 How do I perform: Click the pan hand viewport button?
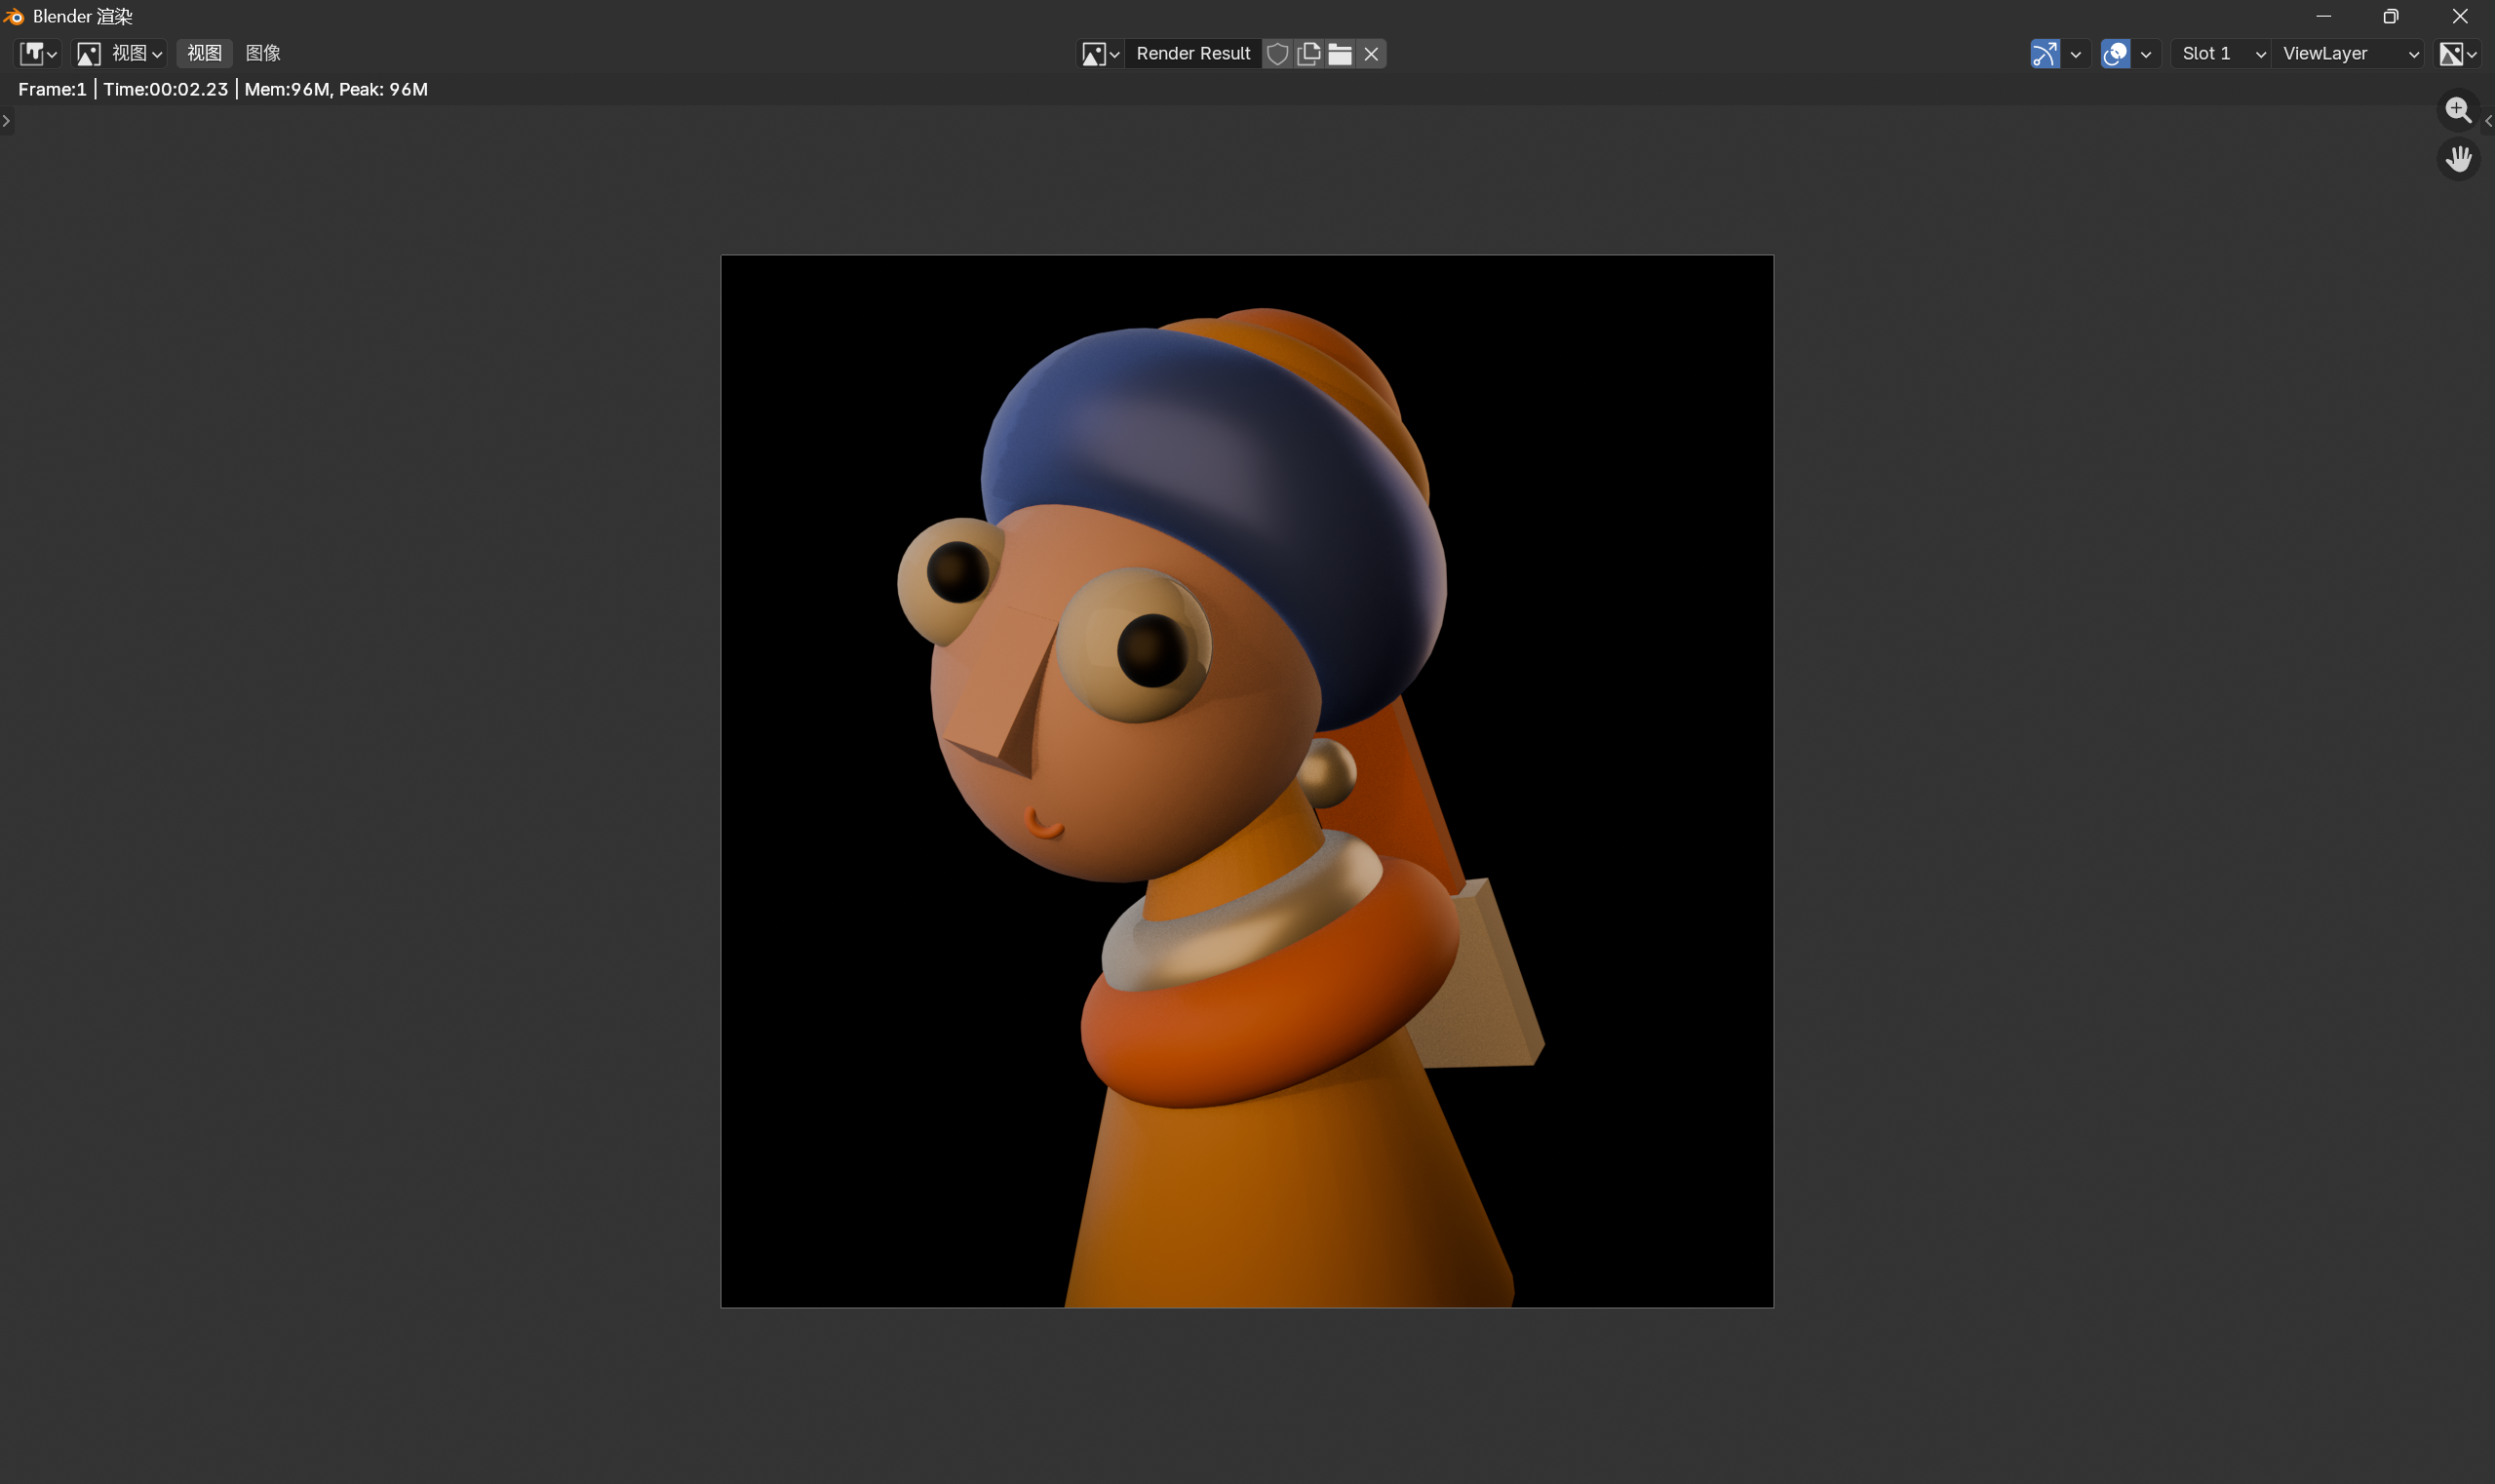point(2458,159)
